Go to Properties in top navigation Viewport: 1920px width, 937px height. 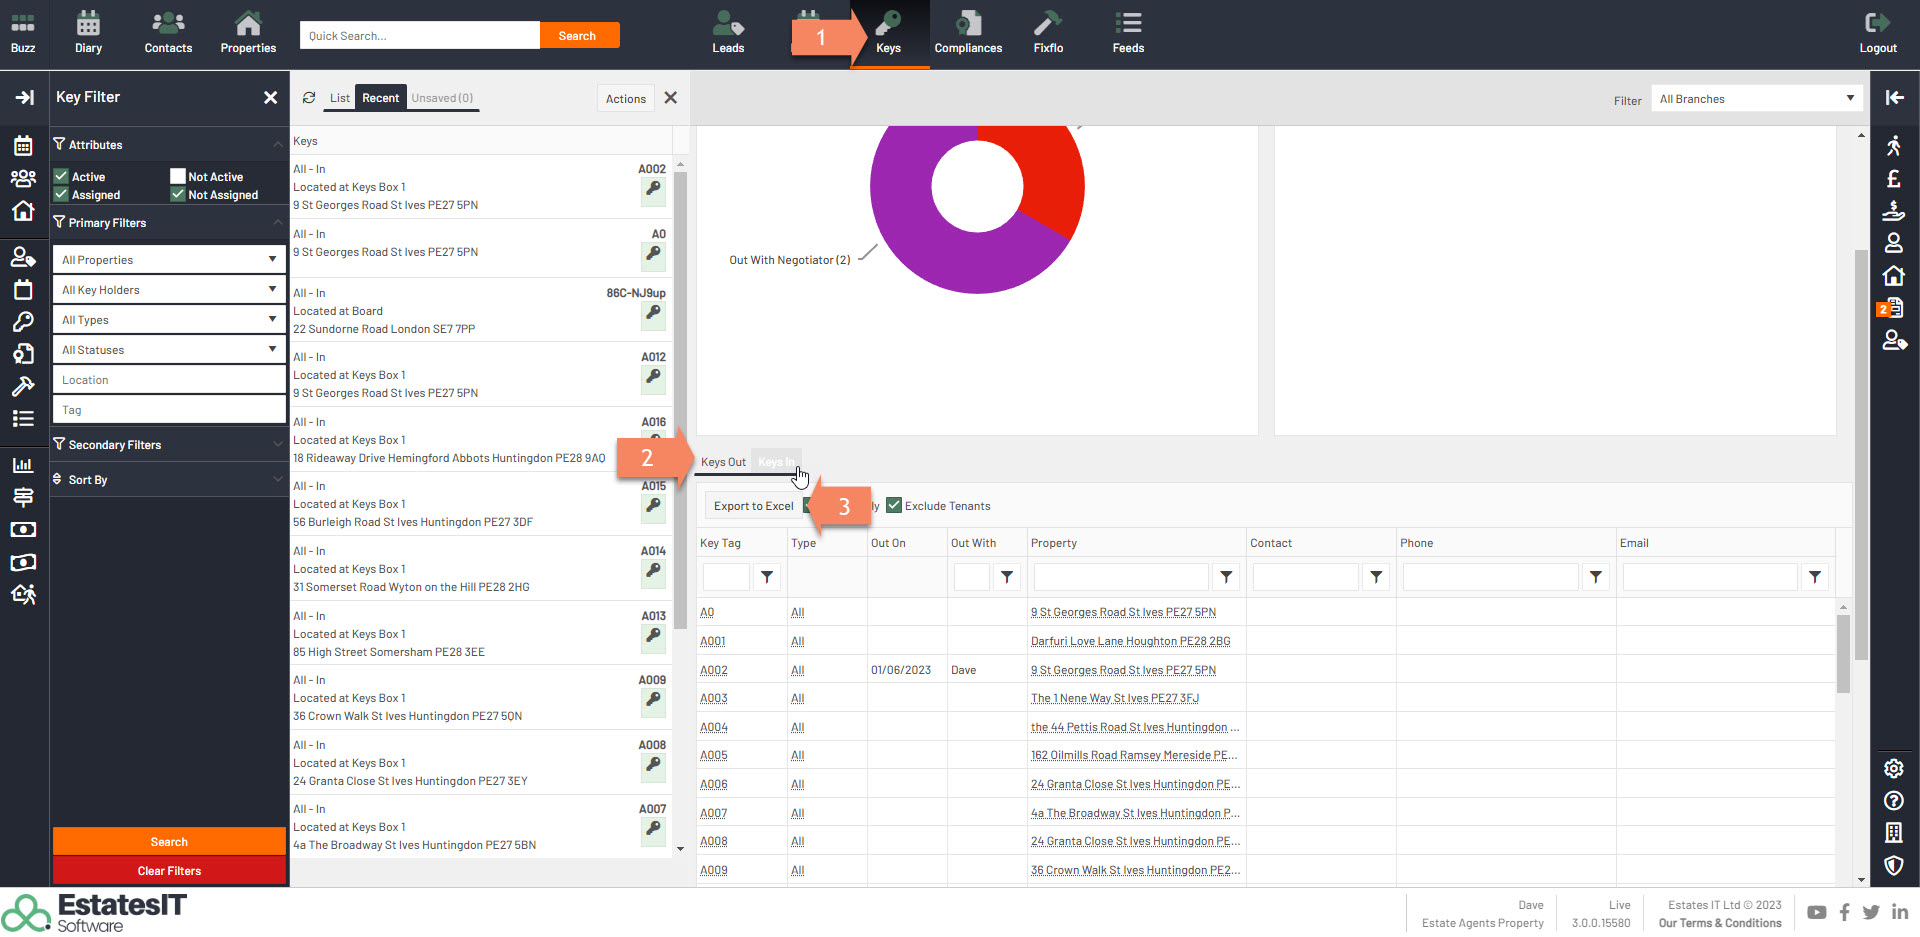click(248, 33)
